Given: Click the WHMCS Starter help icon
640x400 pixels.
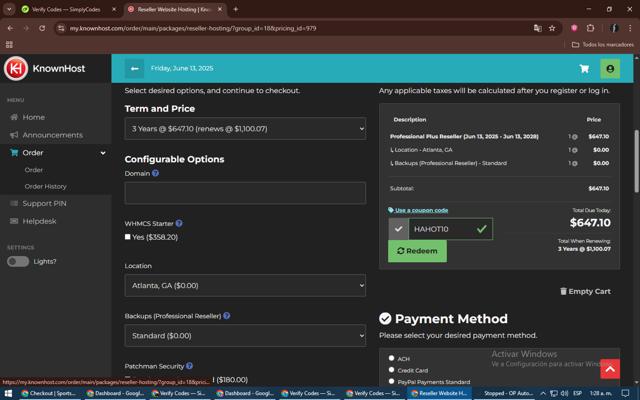Looking at the screenshot, I should click(179, 223).
